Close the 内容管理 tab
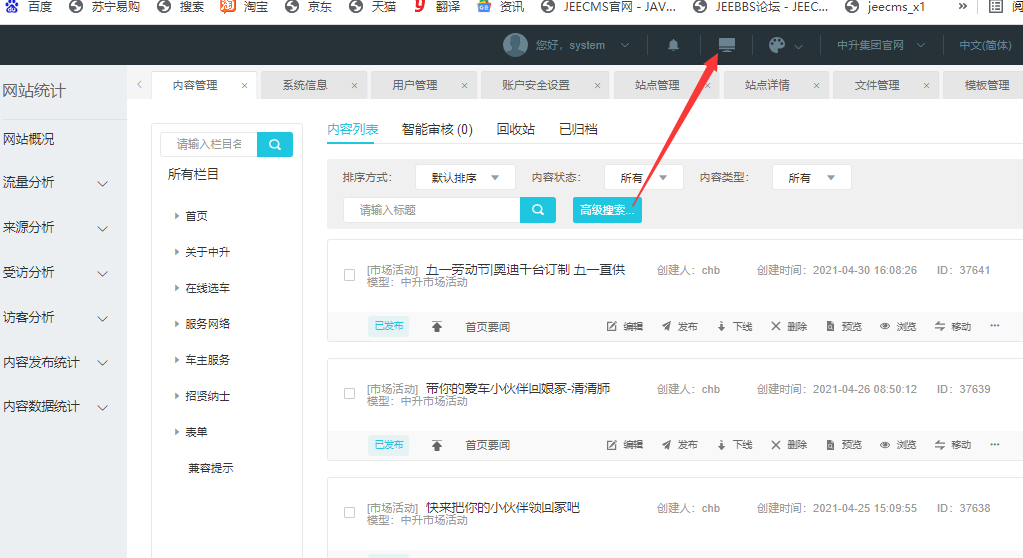1023x558 pixels. 245,85
